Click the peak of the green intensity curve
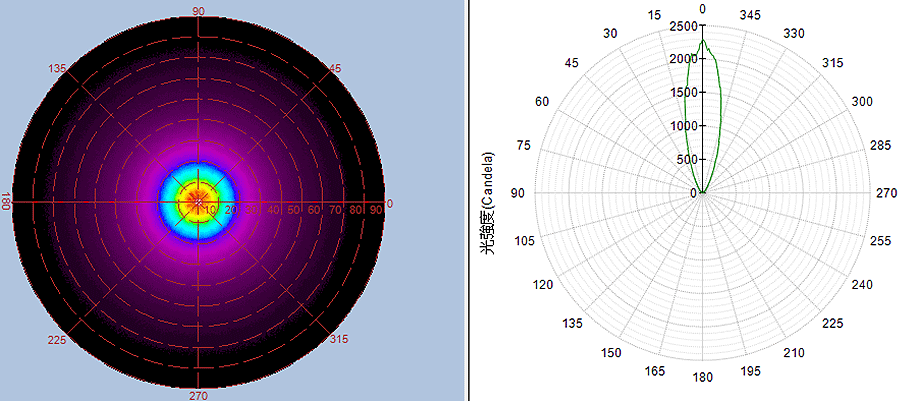 coord(703,40)
